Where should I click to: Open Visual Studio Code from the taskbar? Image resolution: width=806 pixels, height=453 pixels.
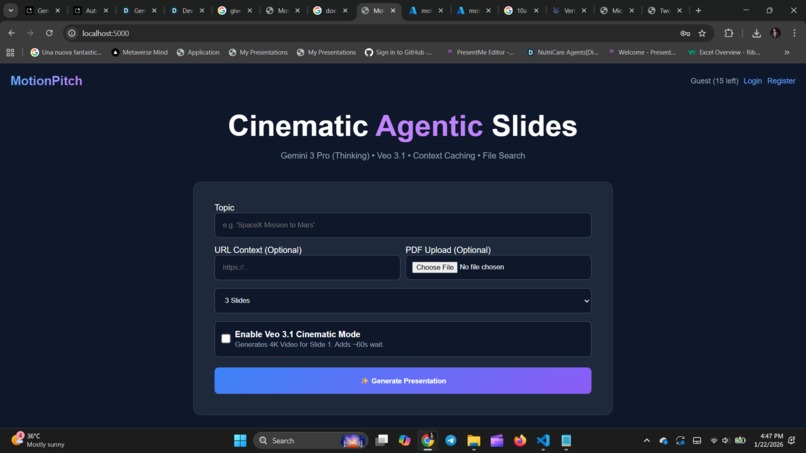pos(543,441)
